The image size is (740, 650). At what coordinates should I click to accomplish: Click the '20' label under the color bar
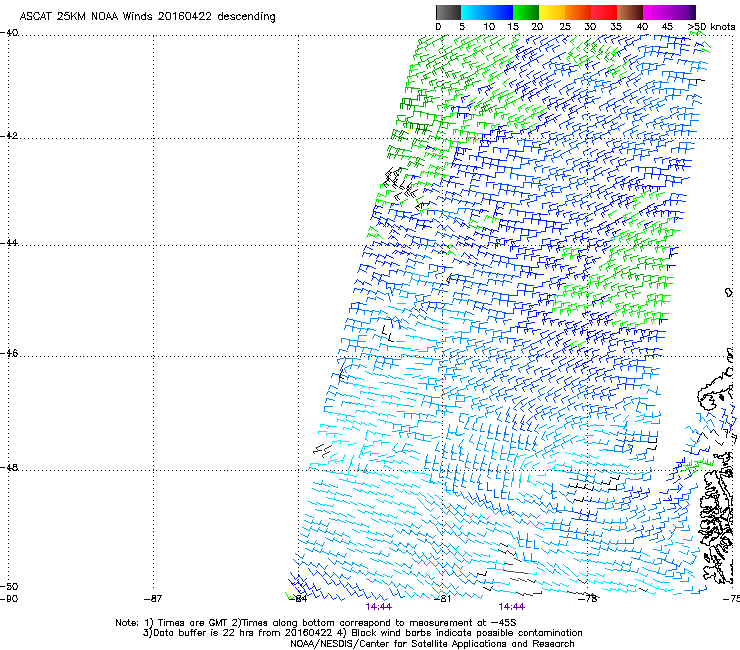click(538, 27)
